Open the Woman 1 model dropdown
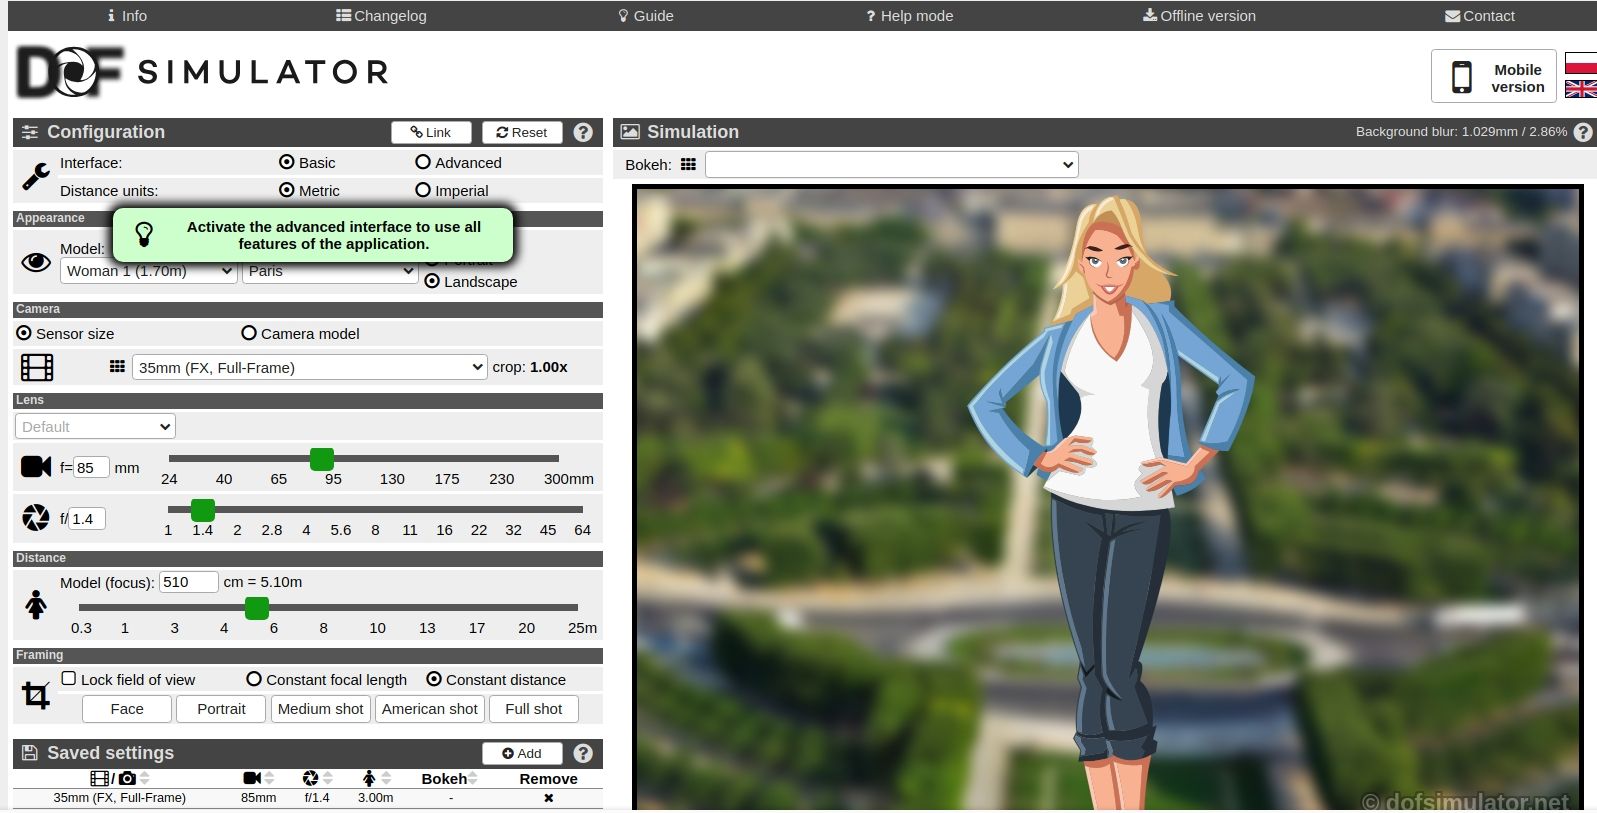 coord(149,271)
